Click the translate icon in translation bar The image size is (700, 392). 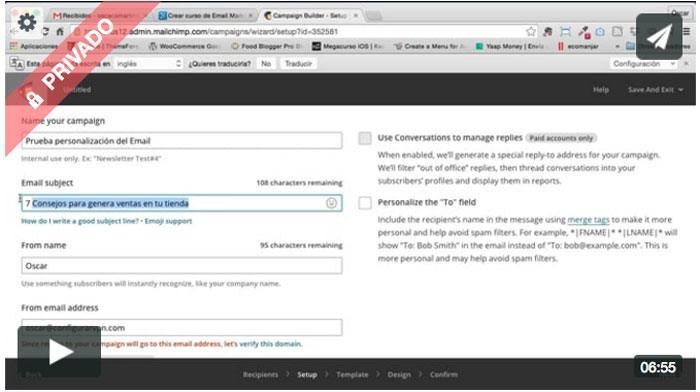pos(17,64)
